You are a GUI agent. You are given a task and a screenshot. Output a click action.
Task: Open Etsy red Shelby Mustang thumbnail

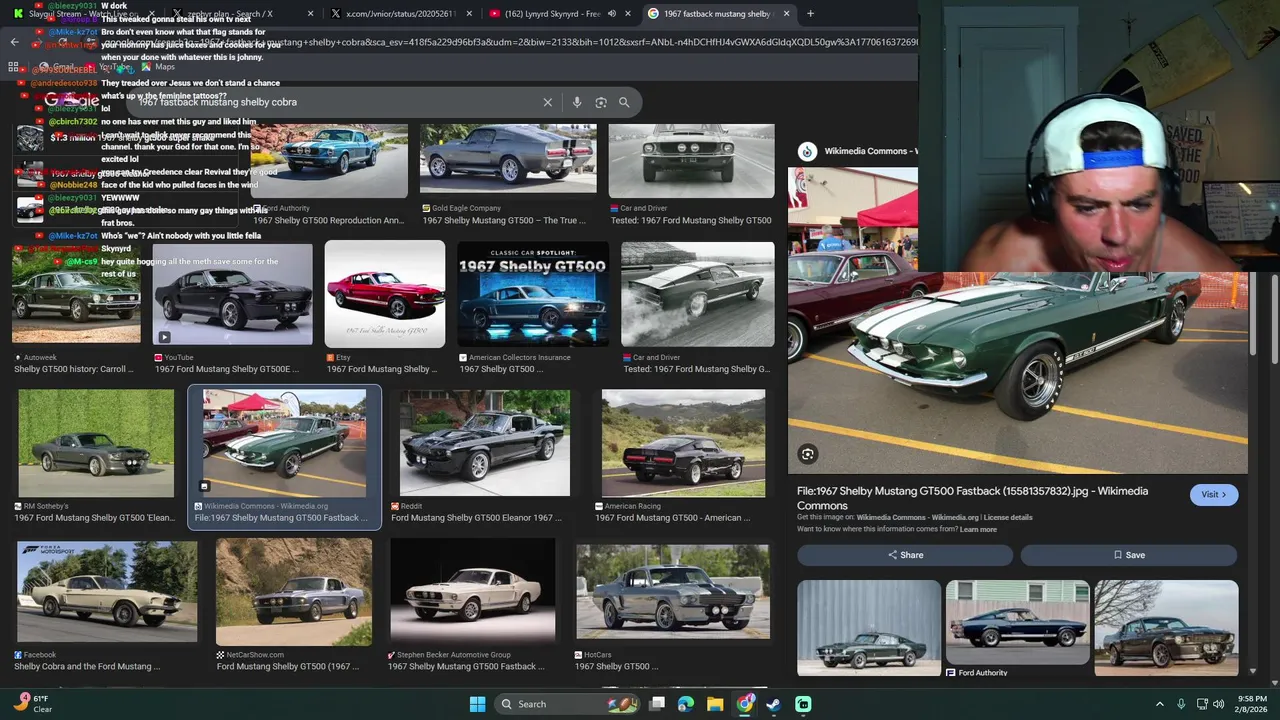tap(385, 294)
